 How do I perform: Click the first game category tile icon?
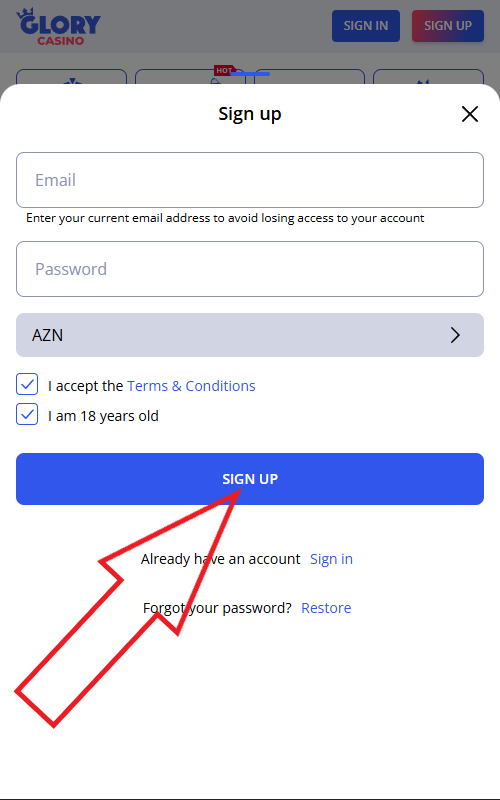tap(71, 80)
